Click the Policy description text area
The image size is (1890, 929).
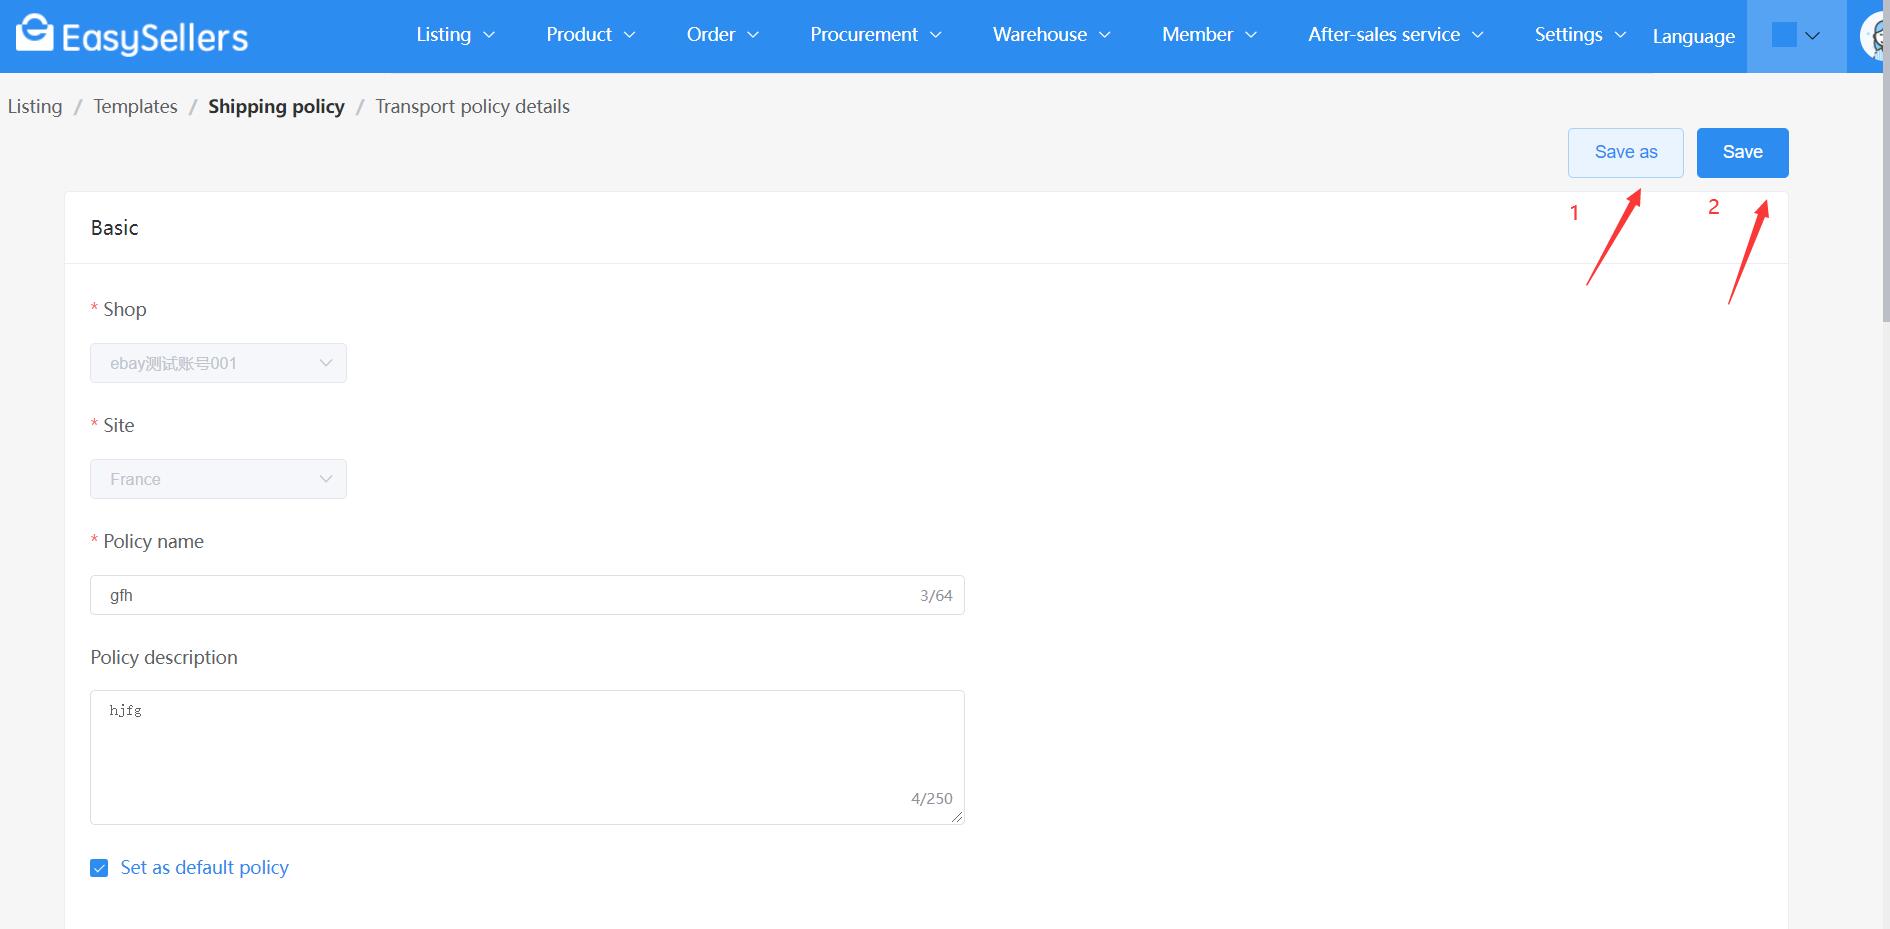coord(527,757)
